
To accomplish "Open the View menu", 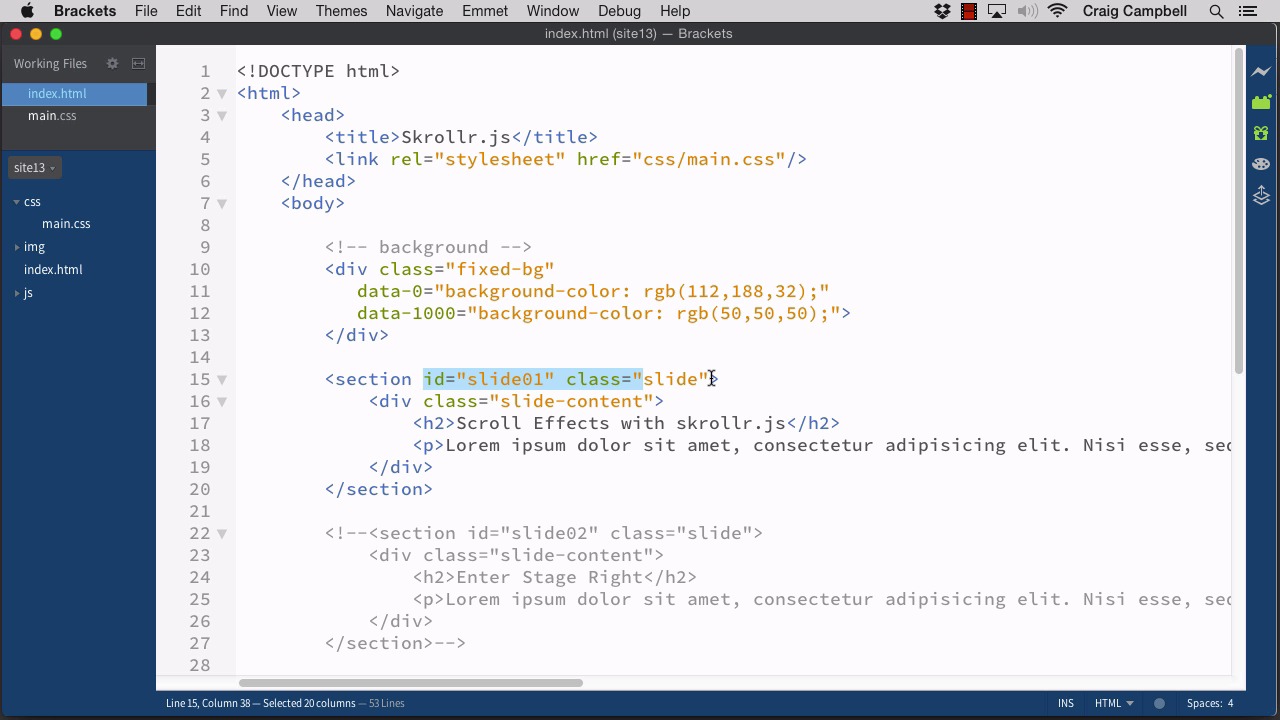I will click(x=282, y=11).
